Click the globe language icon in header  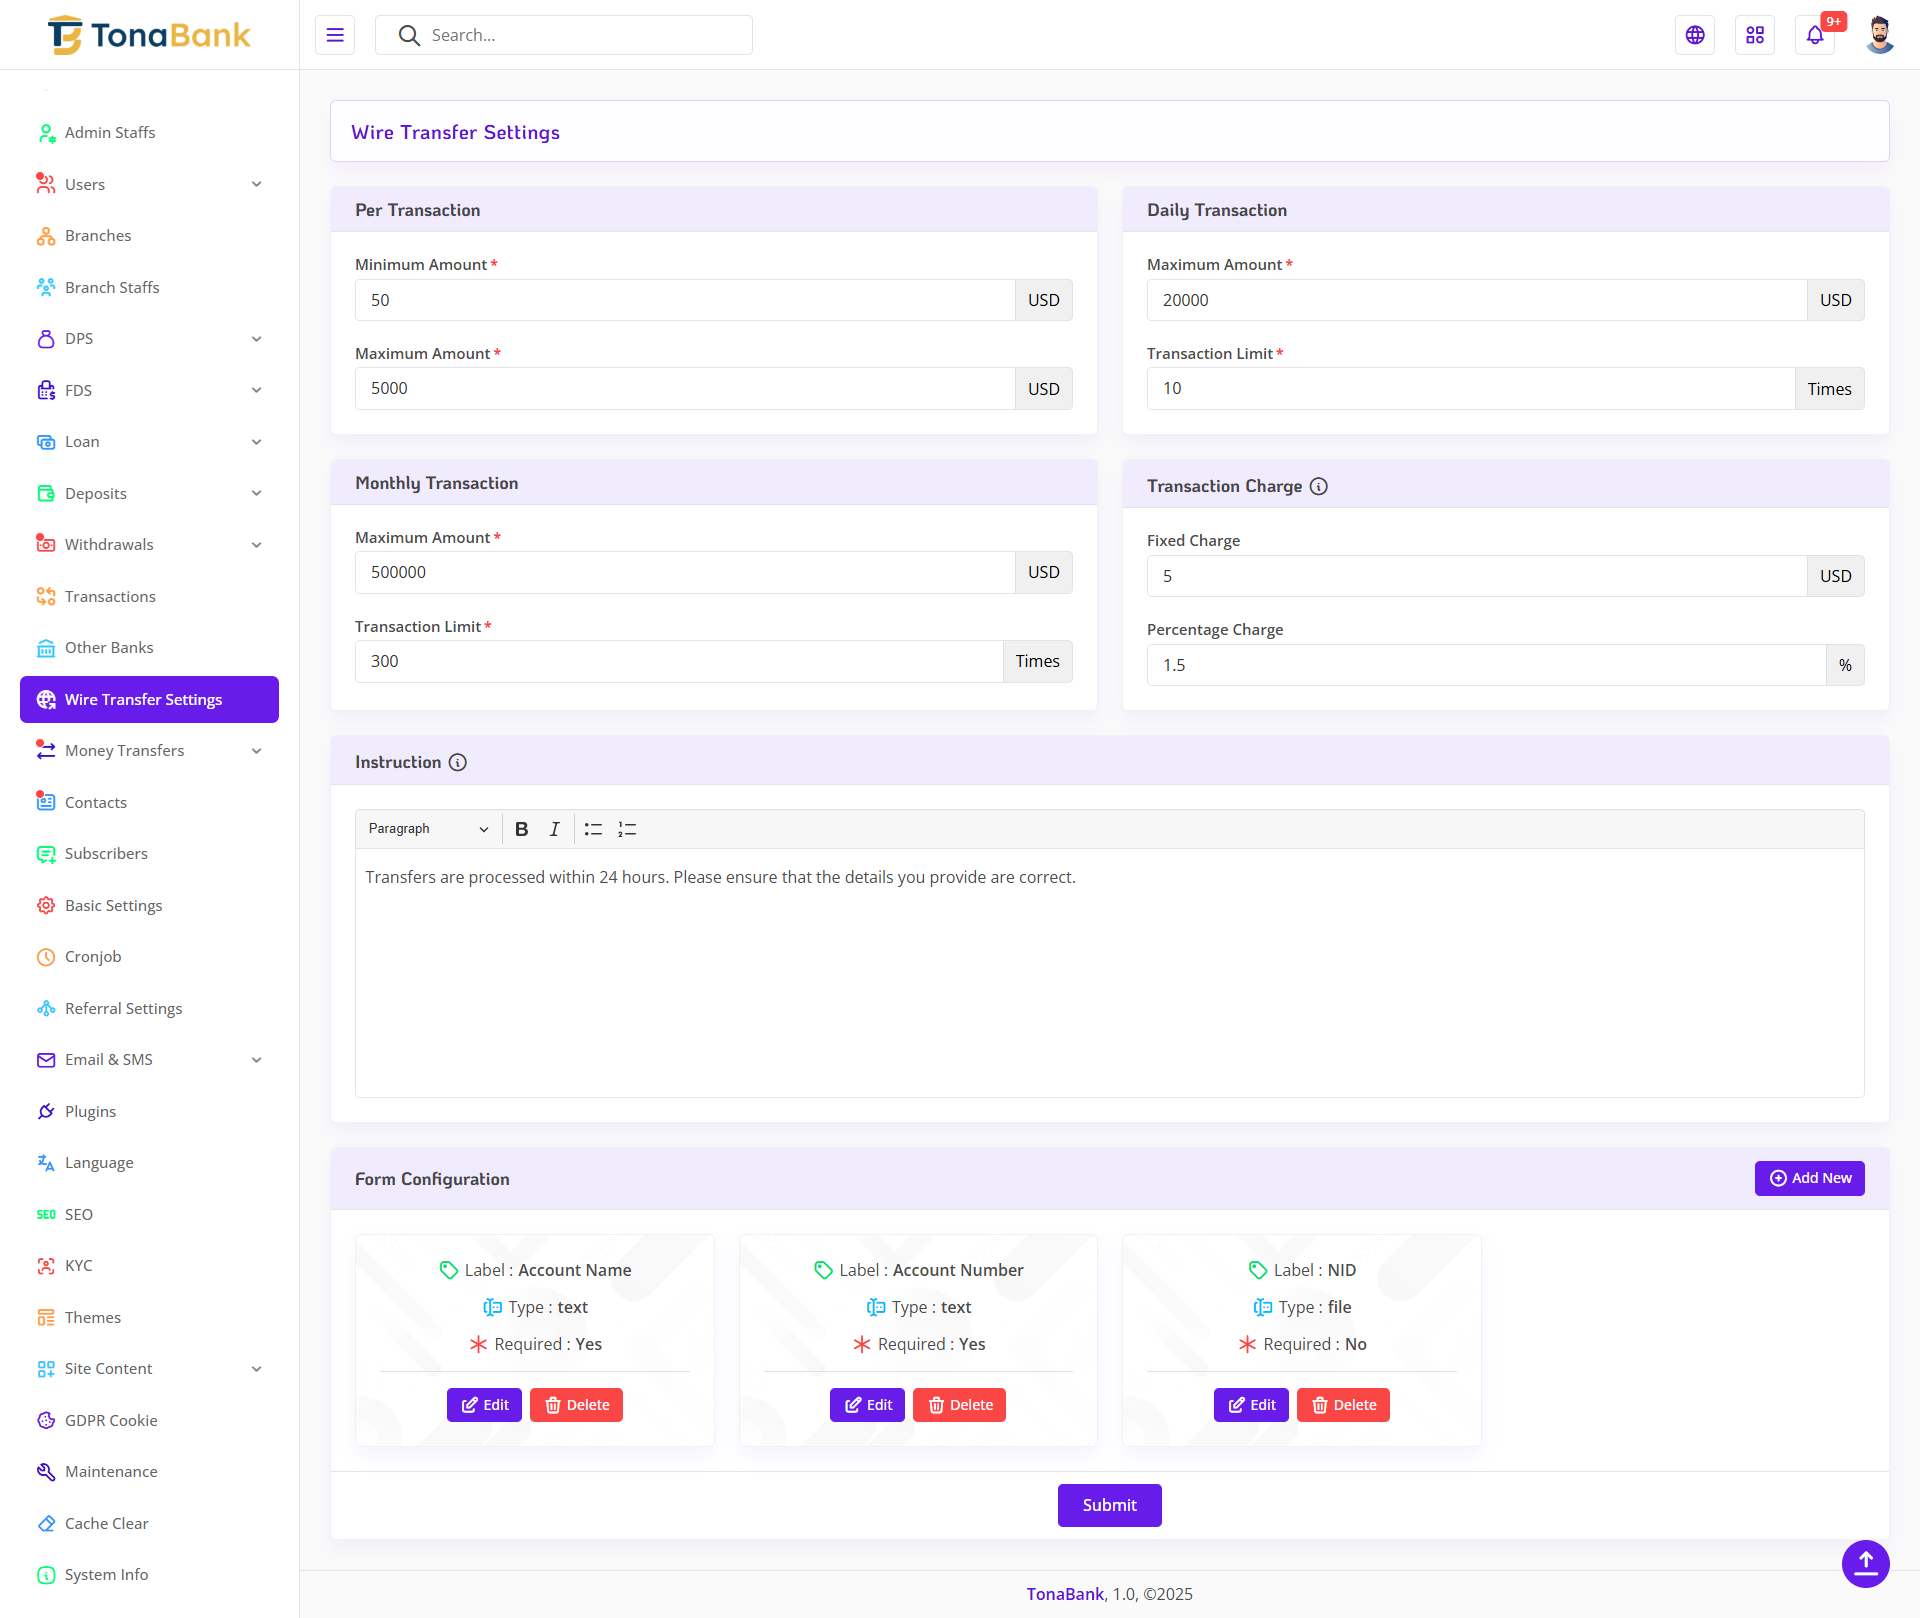pos(1695,35)
